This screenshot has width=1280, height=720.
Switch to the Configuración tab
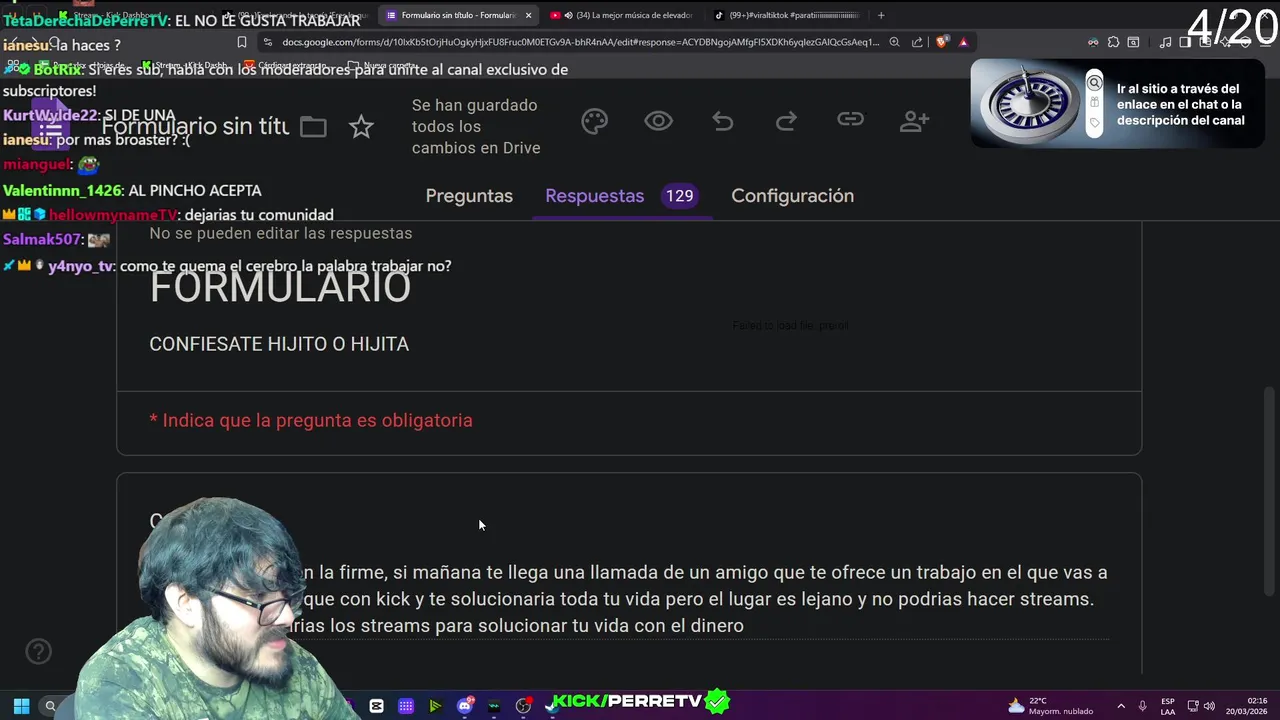(x=792, y=196)
